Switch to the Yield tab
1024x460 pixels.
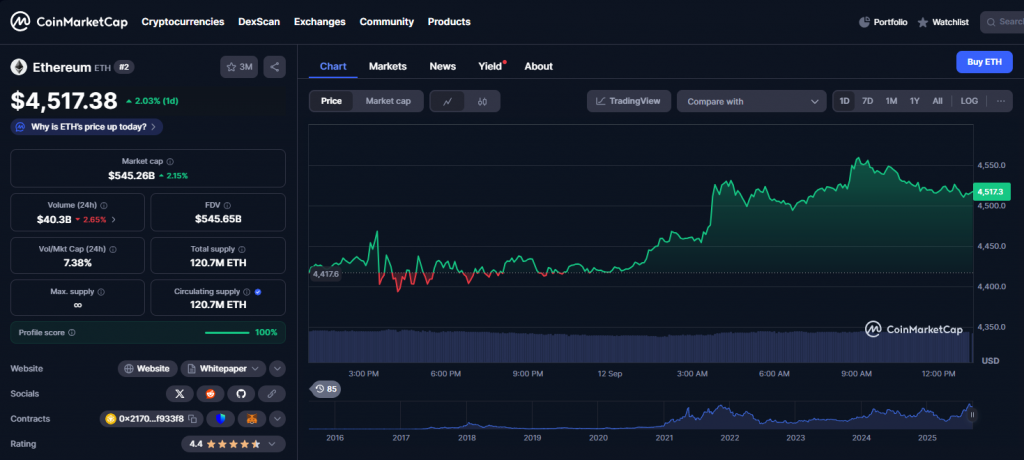(490, 66)
